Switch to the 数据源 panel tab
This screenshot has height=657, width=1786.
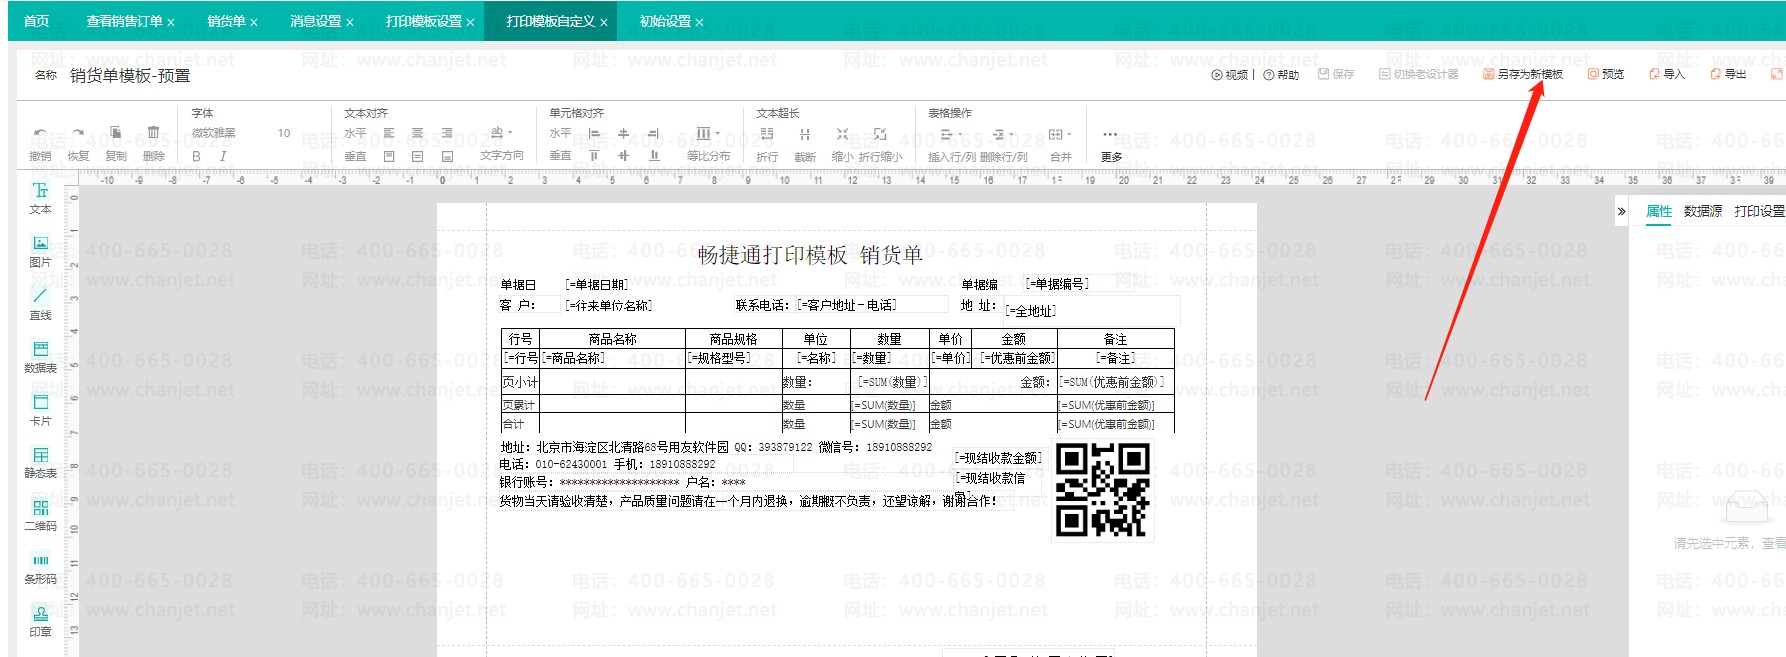click(x=1702, y=211)
